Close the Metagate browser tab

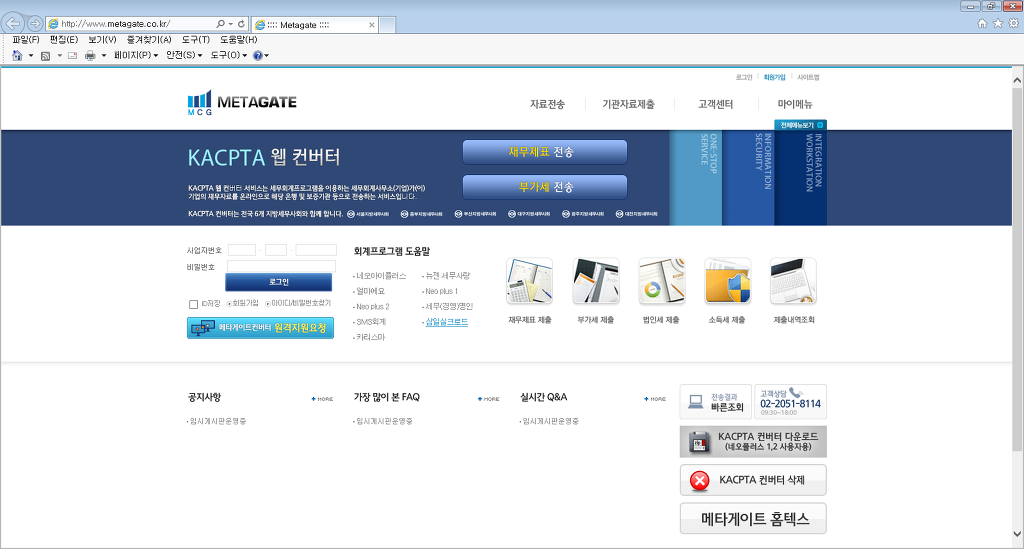(x=372, y=25)
